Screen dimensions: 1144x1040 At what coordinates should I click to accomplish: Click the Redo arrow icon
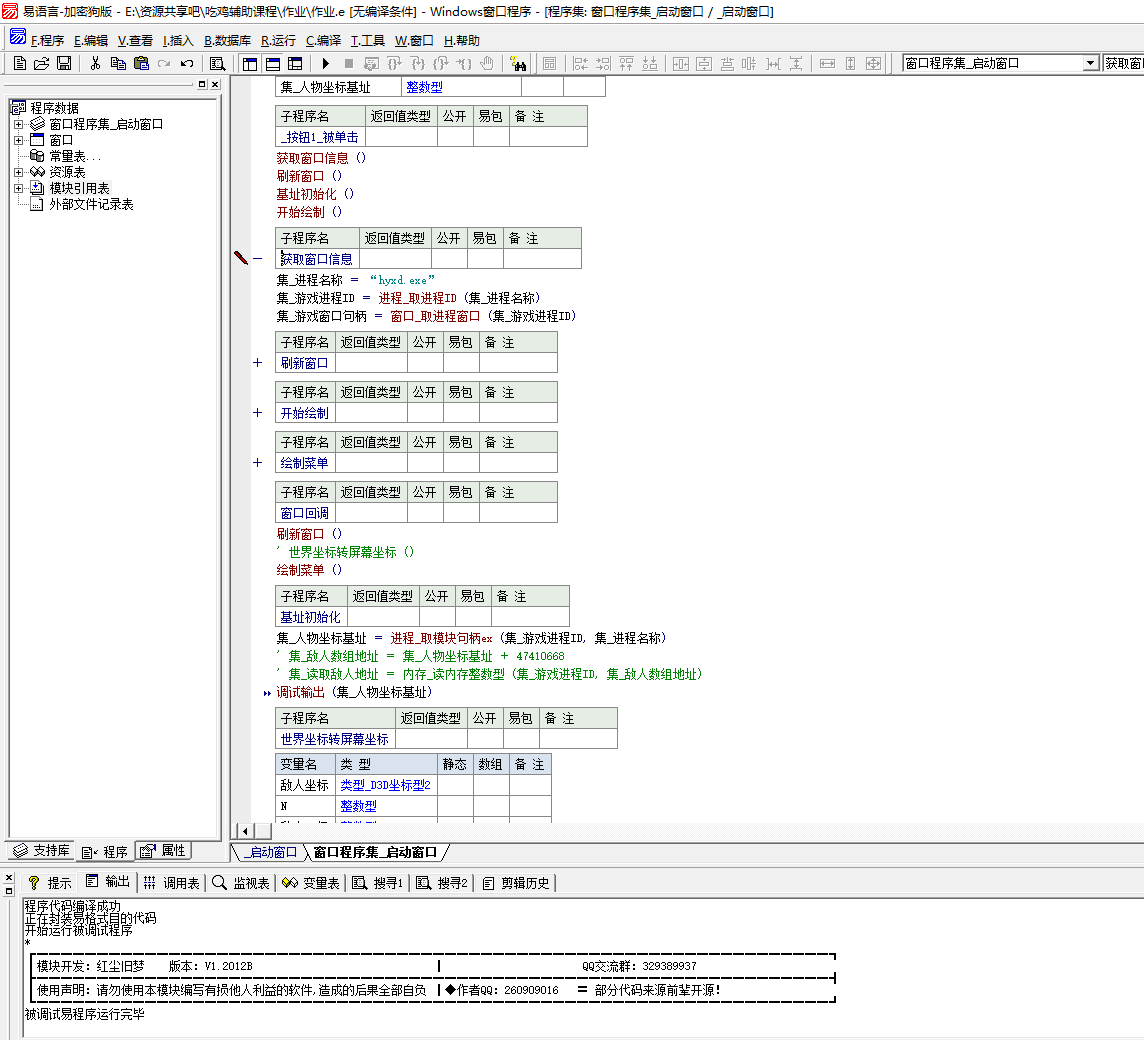click(164, 63)
